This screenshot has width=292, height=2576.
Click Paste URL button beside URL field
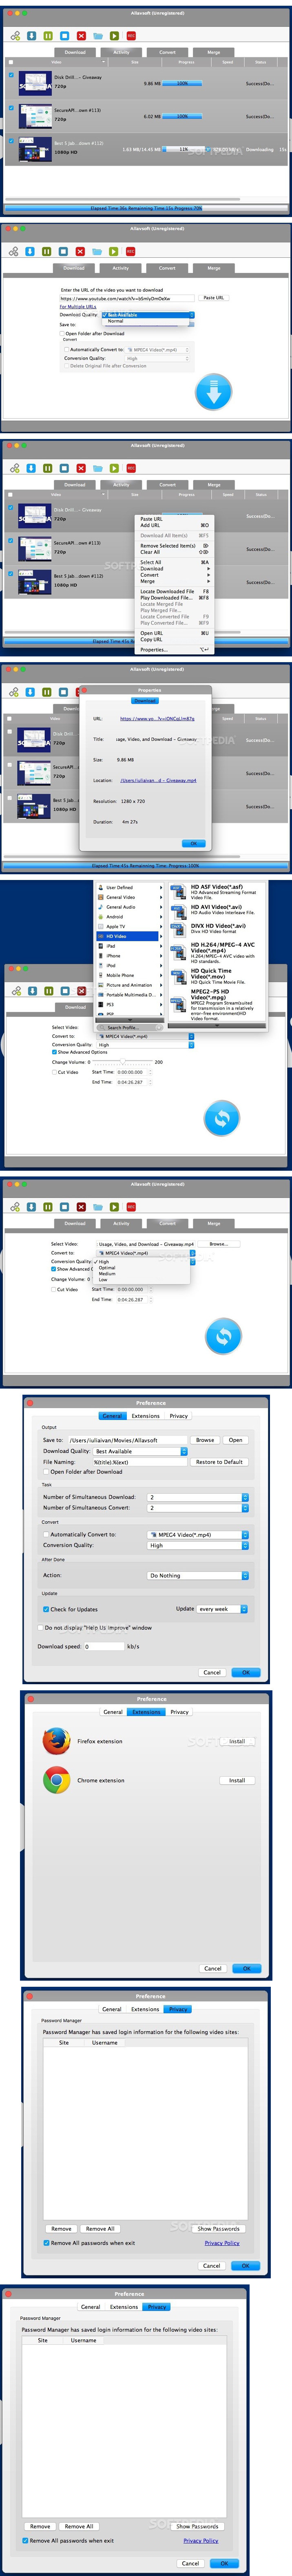click(x=214, y=298)
